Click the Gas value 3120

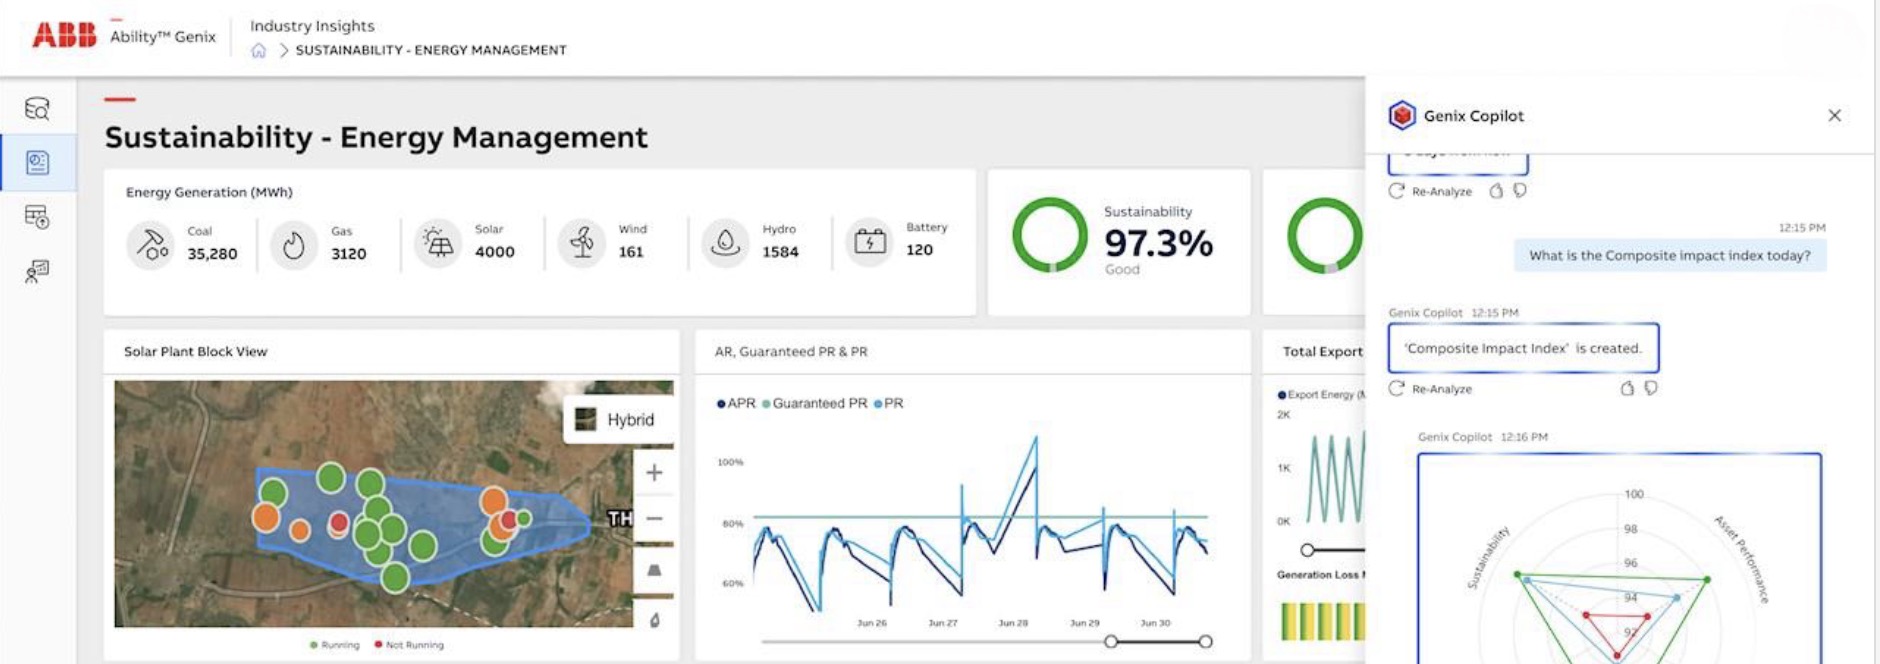coord(349,254)
